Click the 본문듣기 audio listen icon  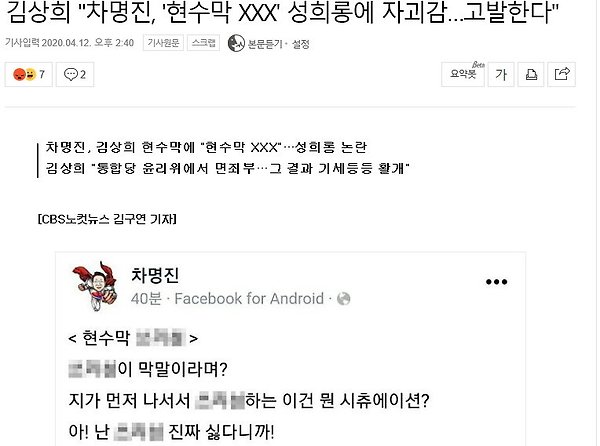coord(236,43)
